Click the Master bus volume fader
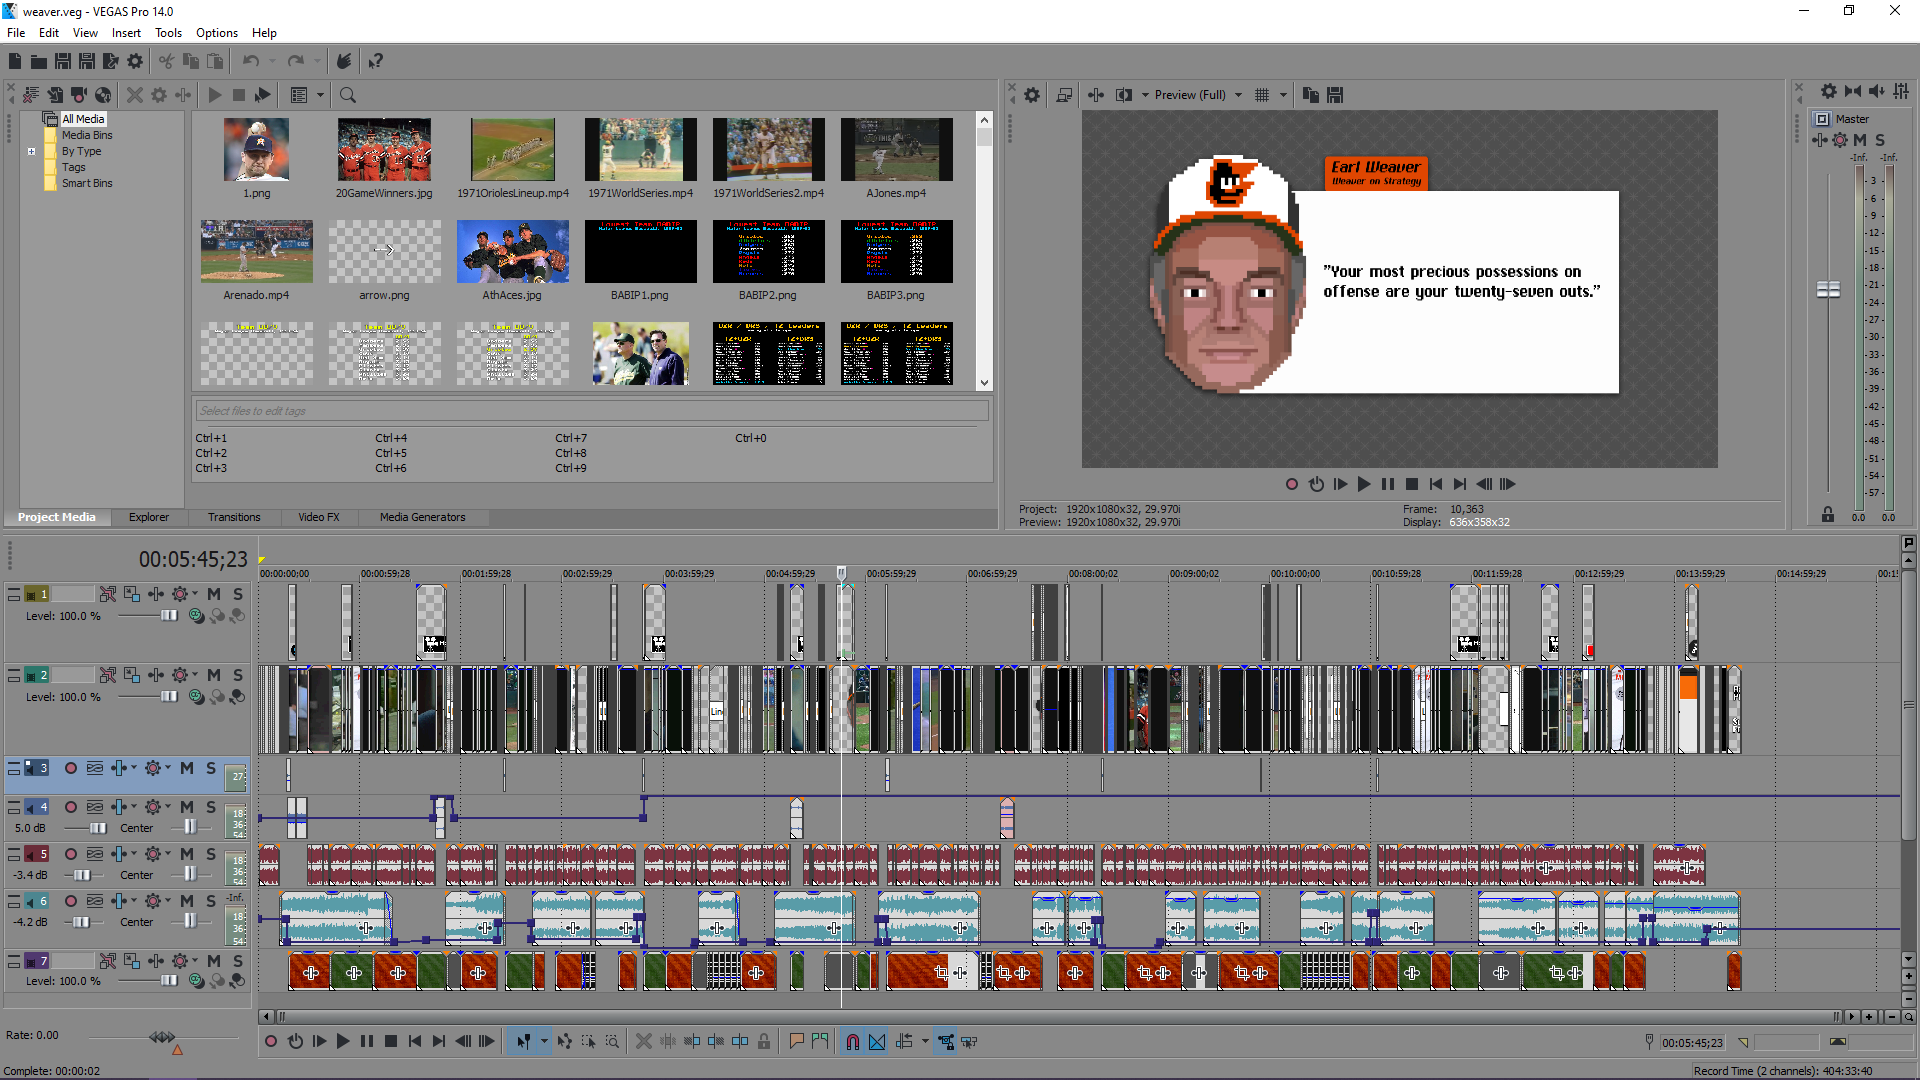Viewport: 1920px width, 1080px height. [1828, 289]
